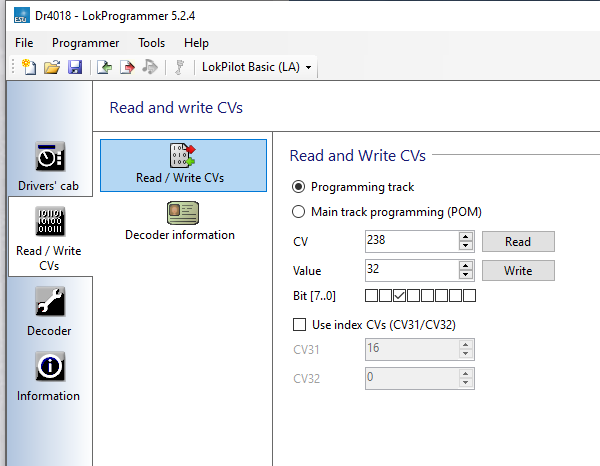Click the toolbar grip handle at left
The image size is (600, 466).
[x=13, y=67]
